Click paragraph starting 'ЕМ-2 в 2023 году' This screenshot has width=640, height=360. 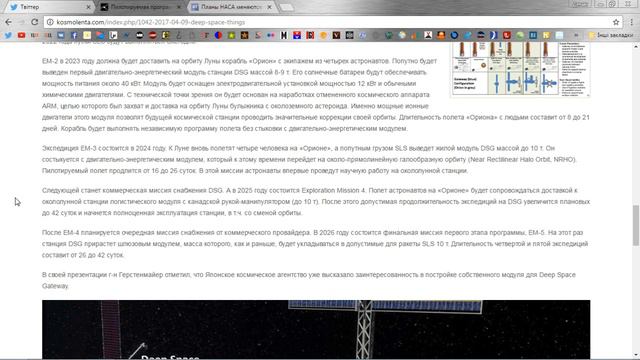coord(316,95)
